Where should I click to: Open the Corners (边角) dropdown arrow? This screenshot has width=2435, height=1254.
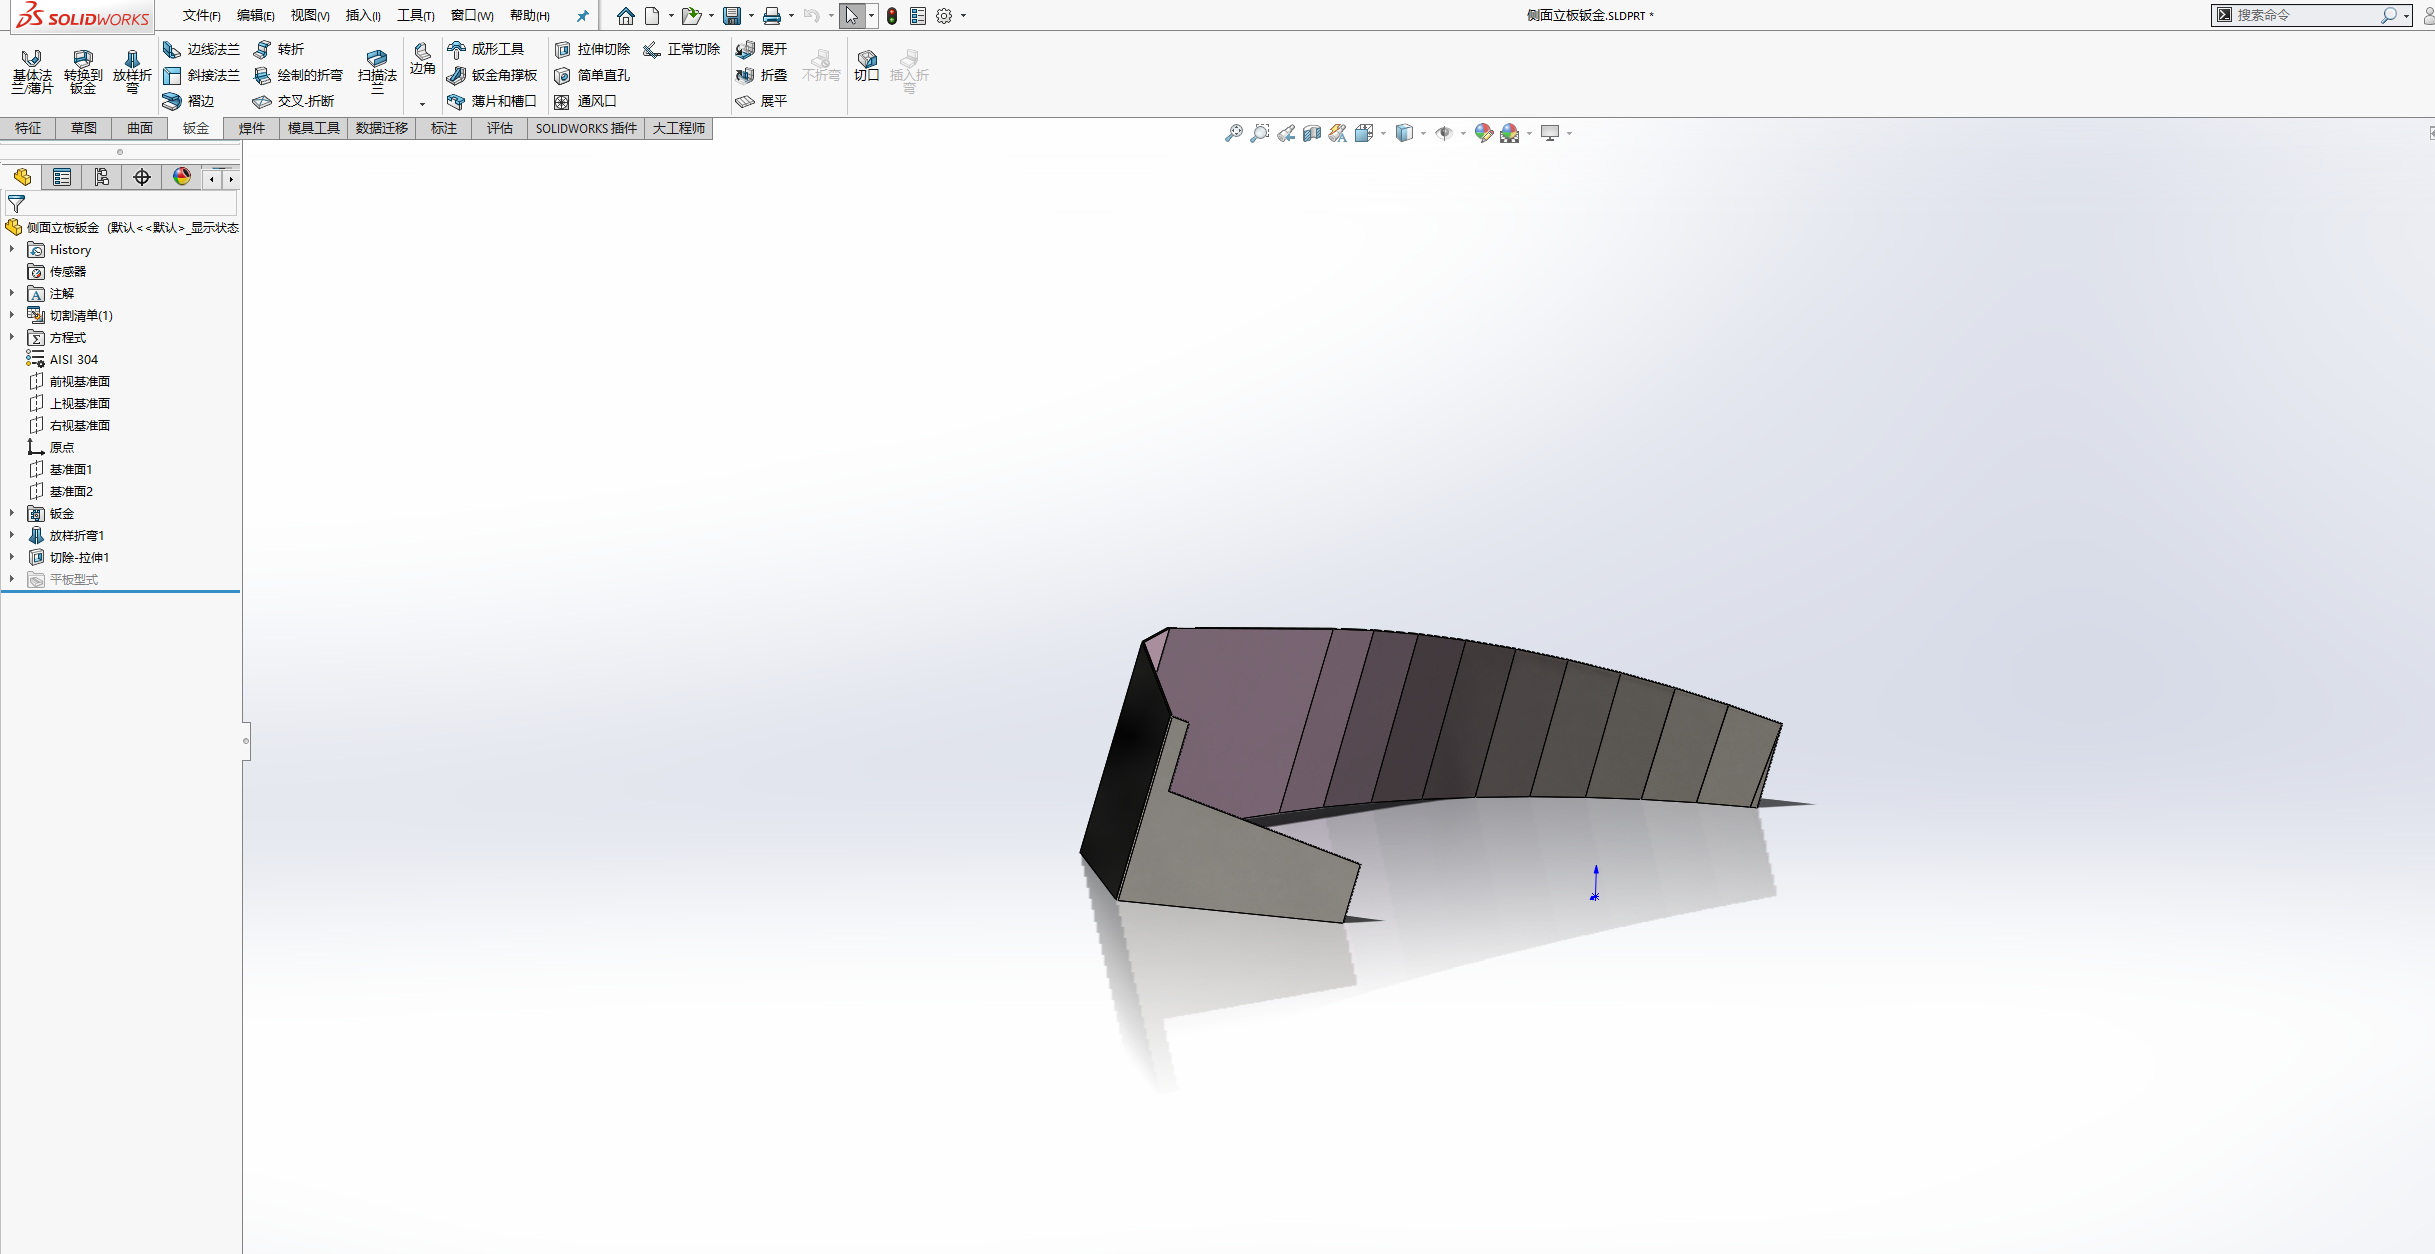tap(422, 103)
